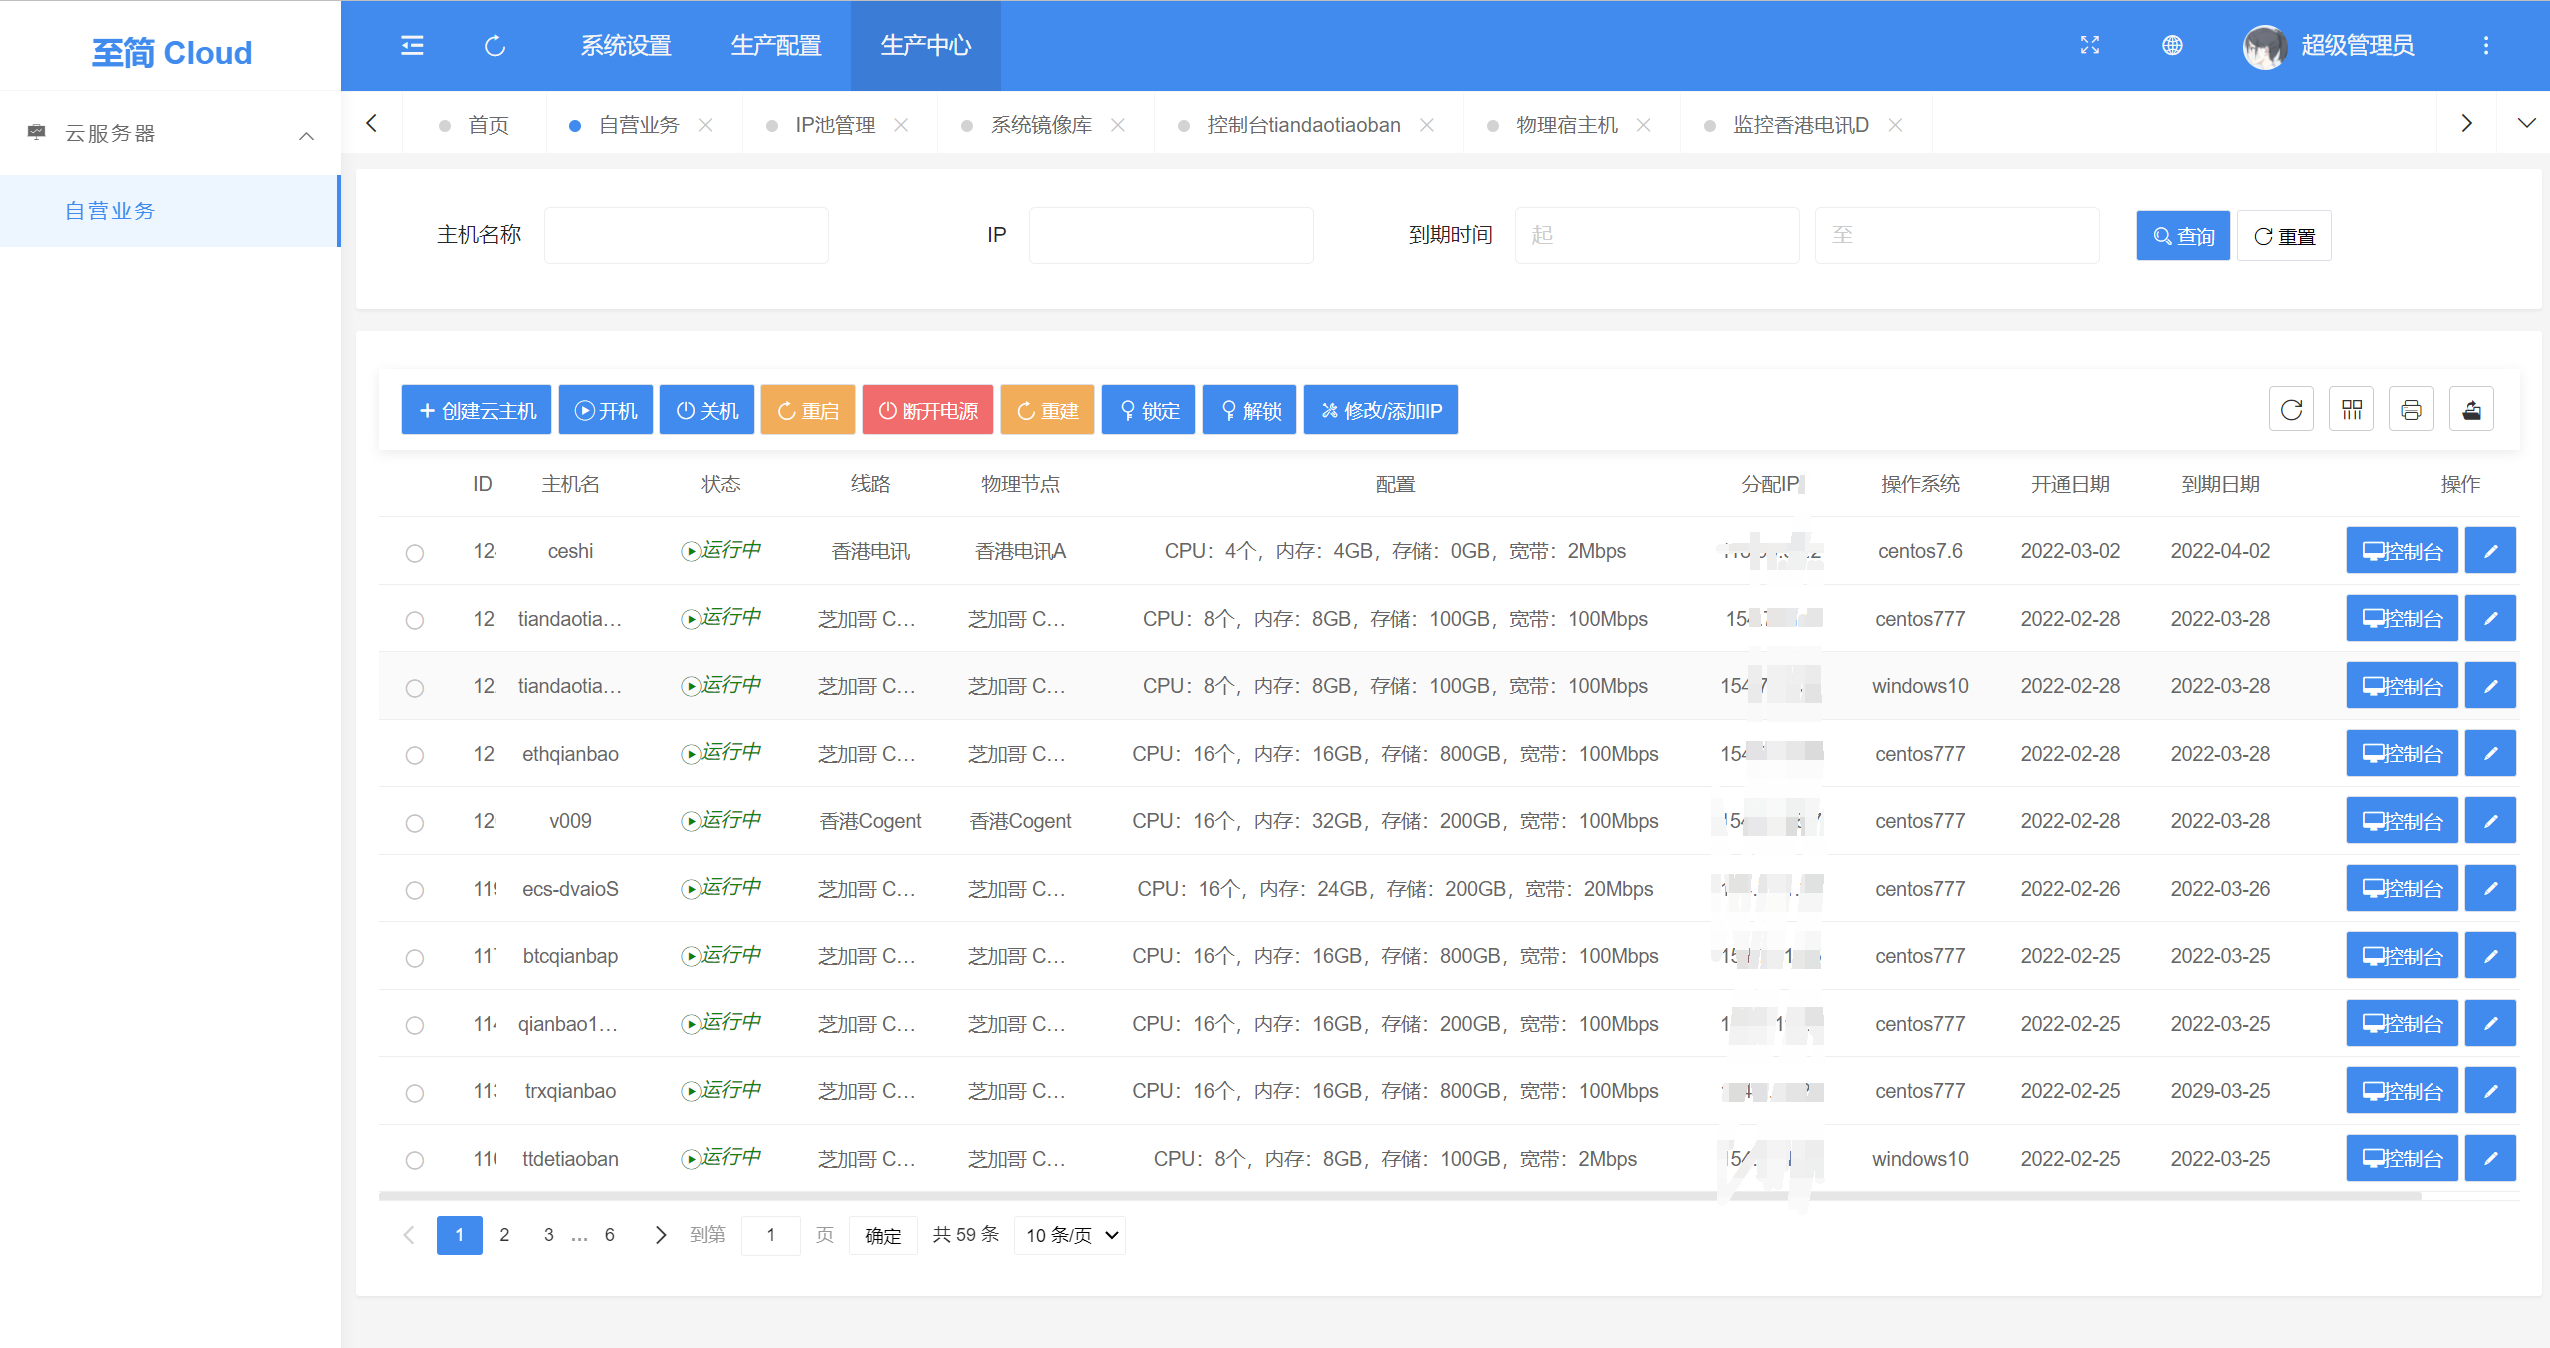Click edit pencil for trxqianbao row
Viewport: 2550px width, 1348px height.
[2490, 1090]
